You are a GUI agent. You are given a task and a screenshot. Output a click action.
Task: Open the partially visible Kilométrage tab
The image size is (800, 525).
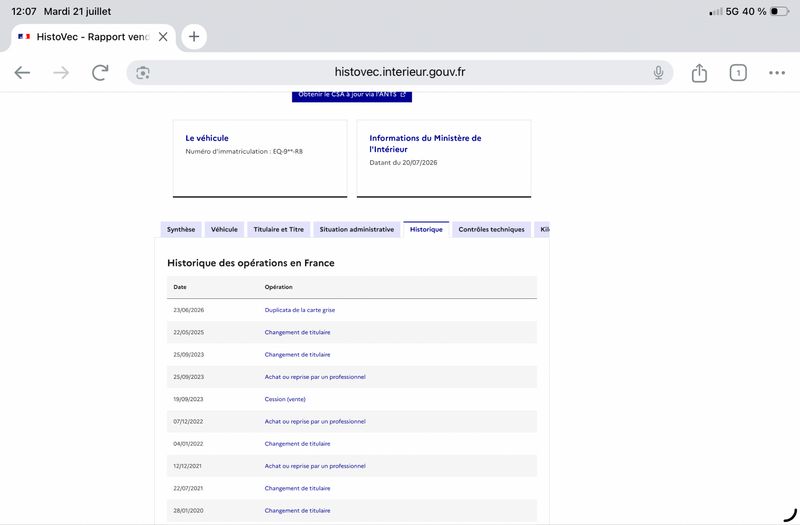[542, 230]
